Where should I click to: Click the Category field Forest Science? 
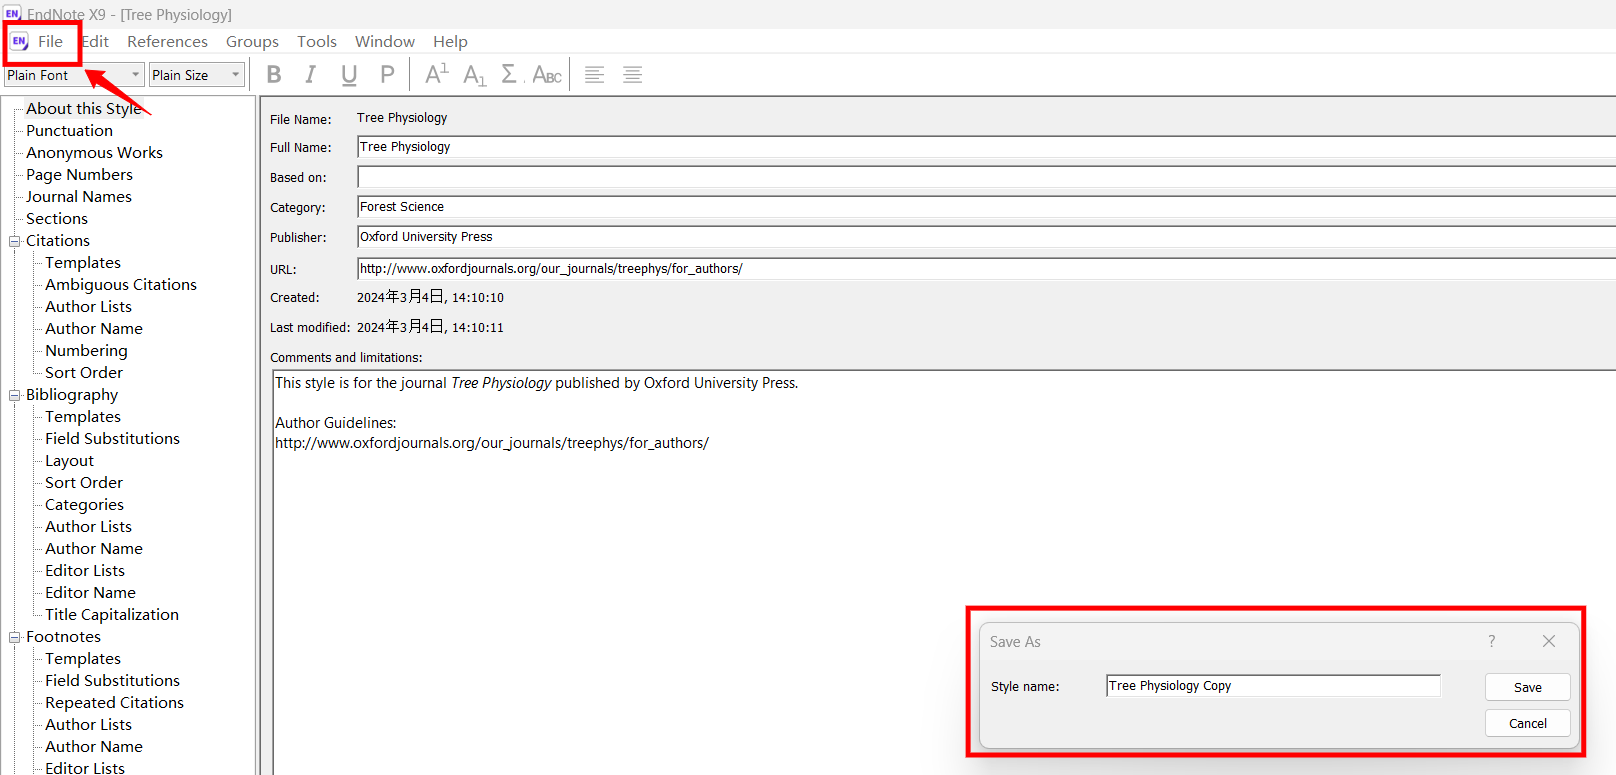click(986, 207)
